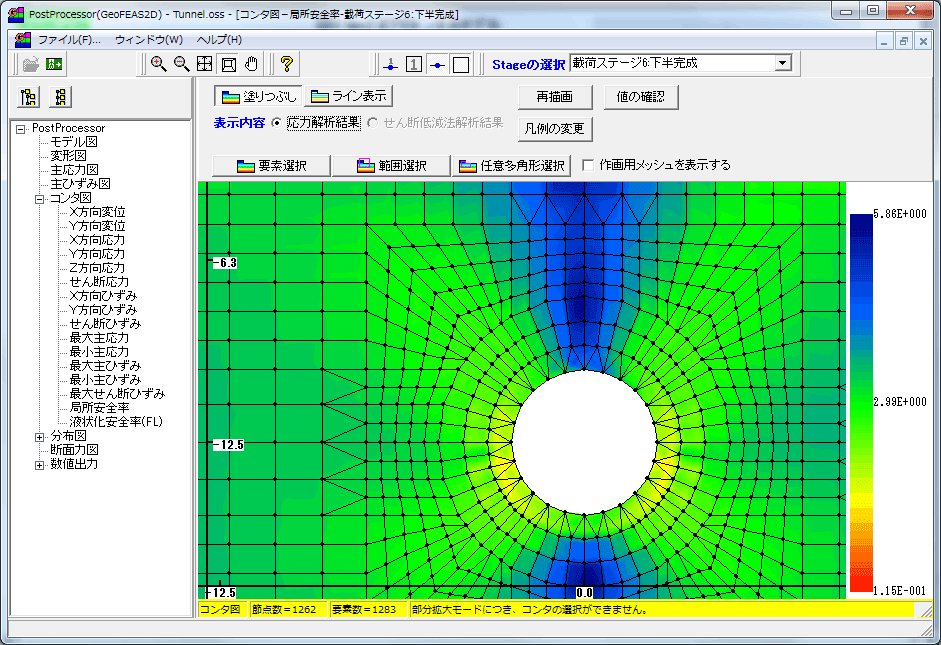
Task: Select X方向応力 in the tree
Action: tap(97, 240)
